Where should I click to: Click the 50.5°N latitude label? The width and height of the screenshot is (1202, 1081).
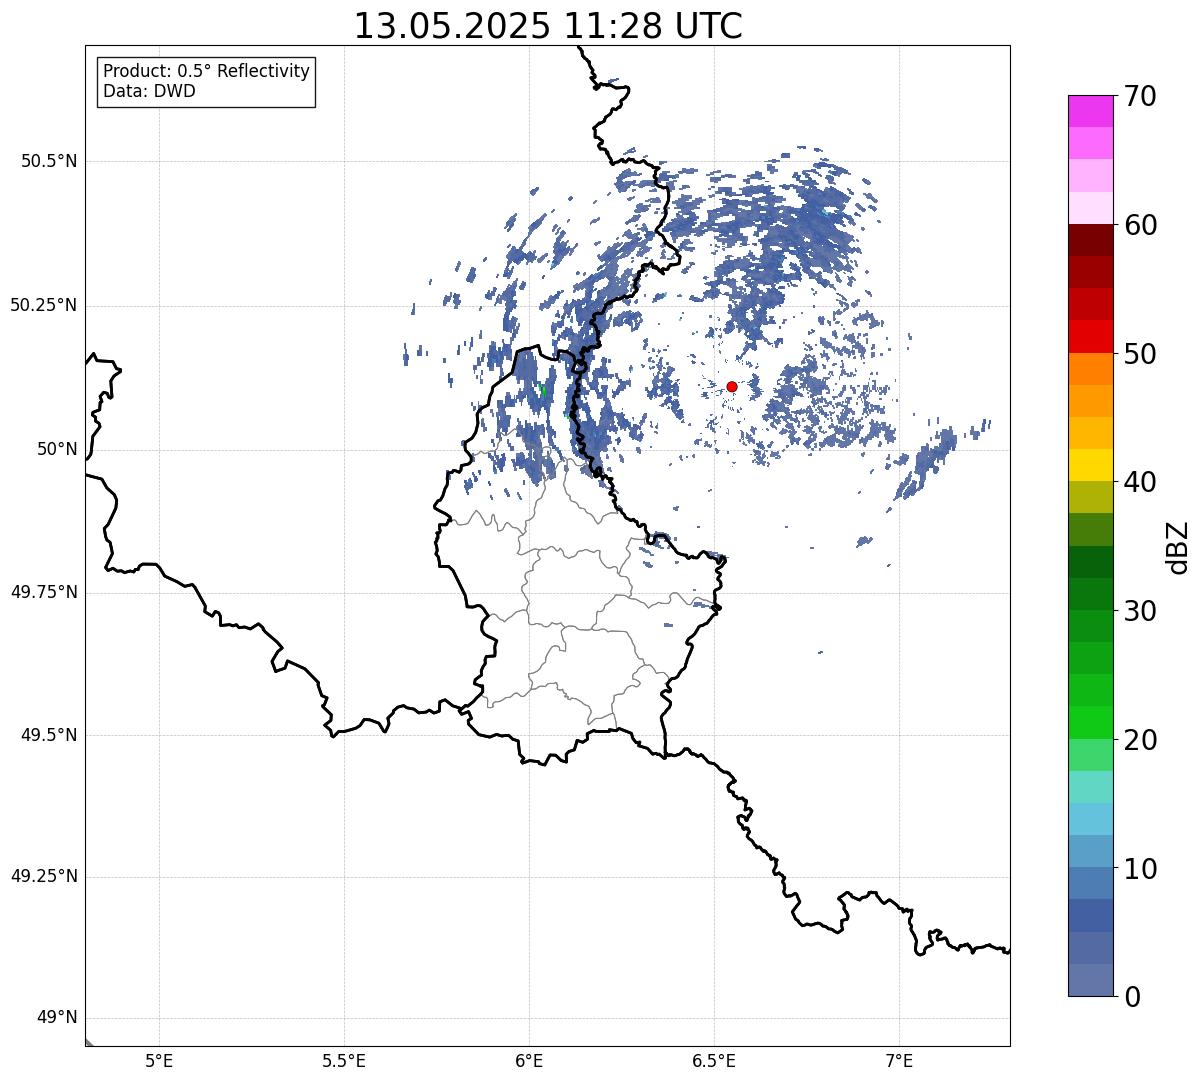49,161
